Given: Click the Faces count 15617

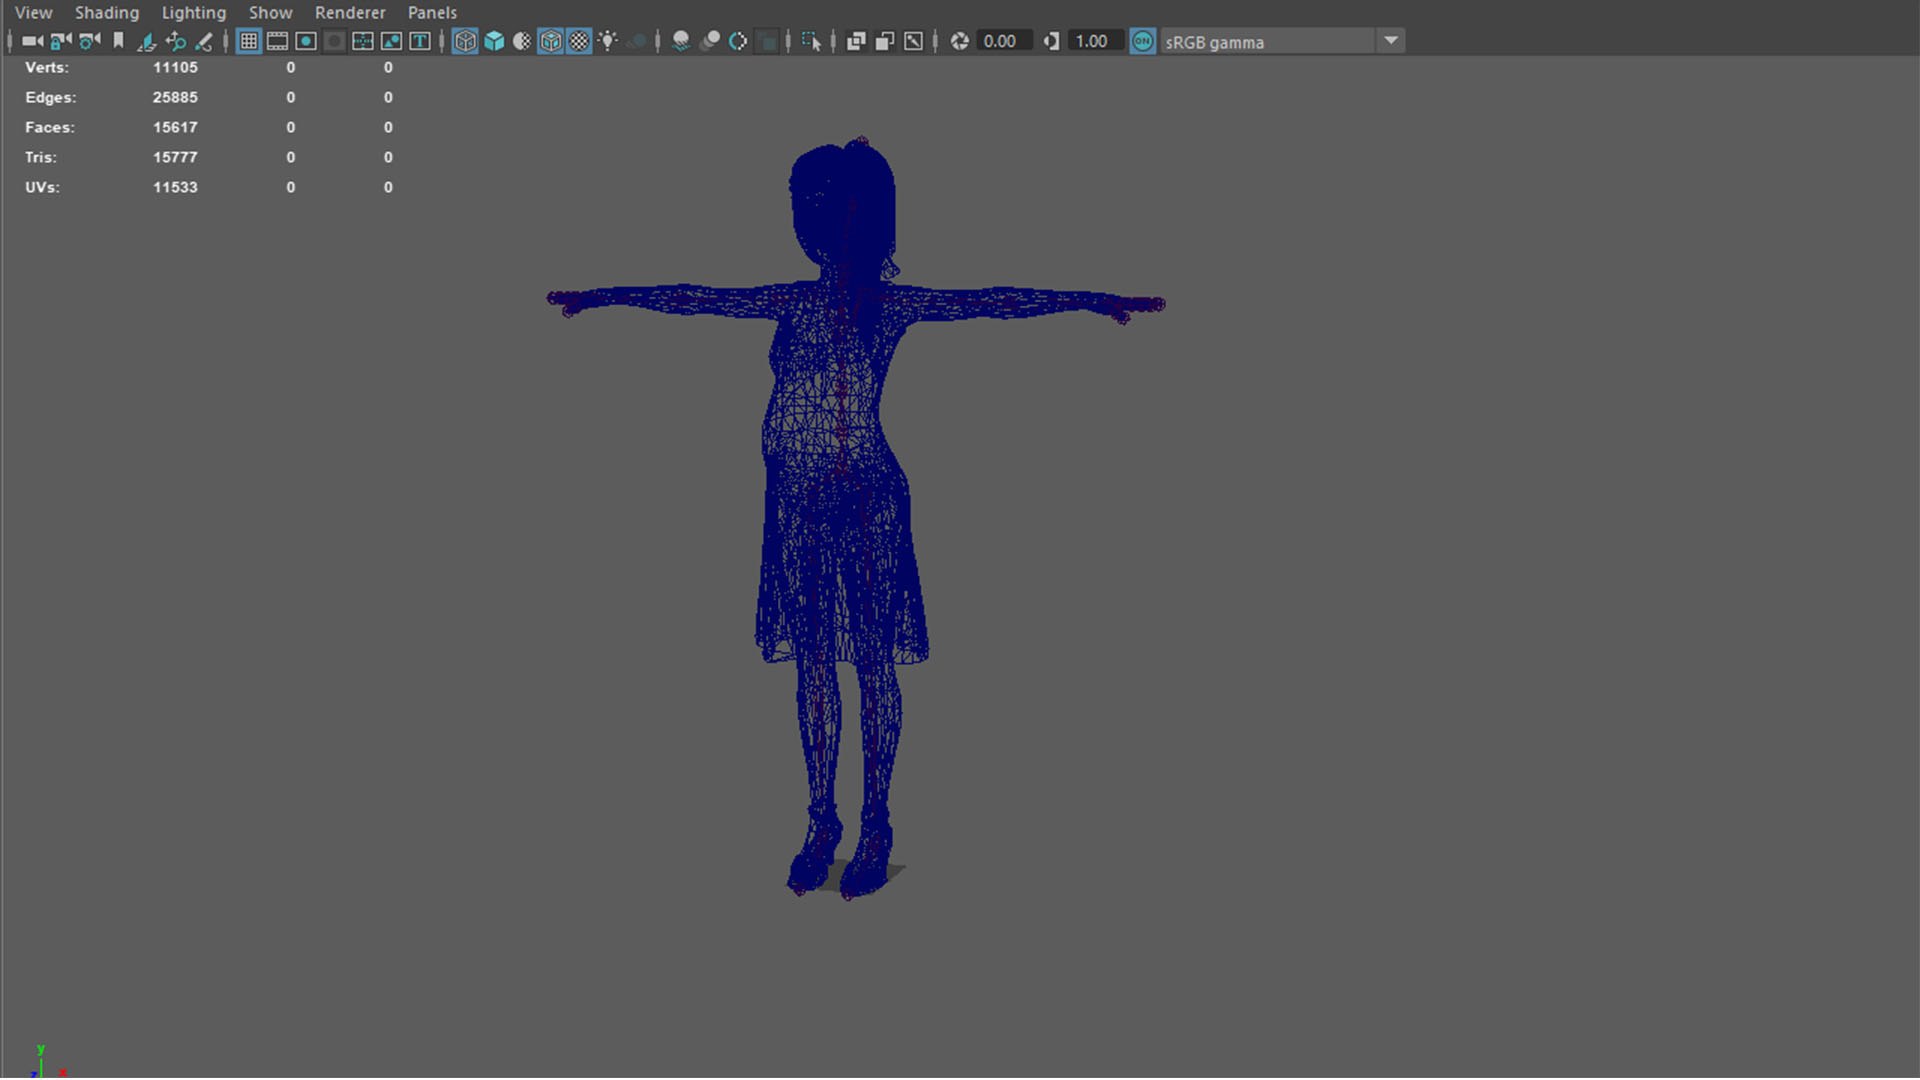Looking at the screenshot, I should (x=175, y=127).
